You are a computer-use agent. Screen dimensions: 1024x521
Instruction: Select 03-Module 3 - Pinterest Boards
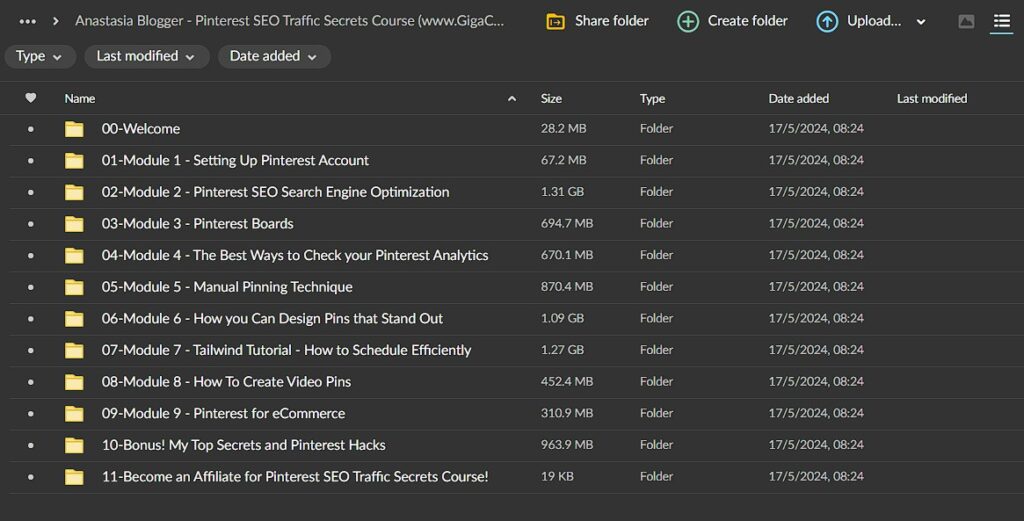197,223
